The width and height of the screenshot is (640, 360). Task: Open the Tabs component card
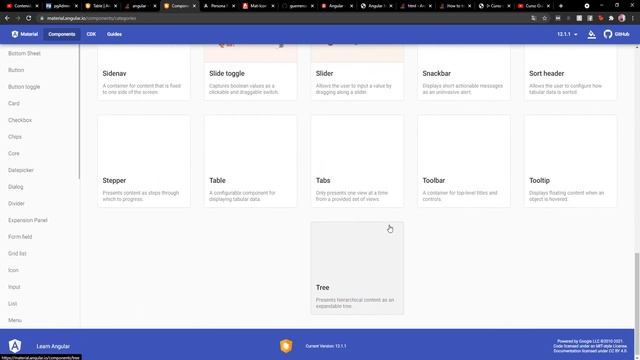point(357,161)
